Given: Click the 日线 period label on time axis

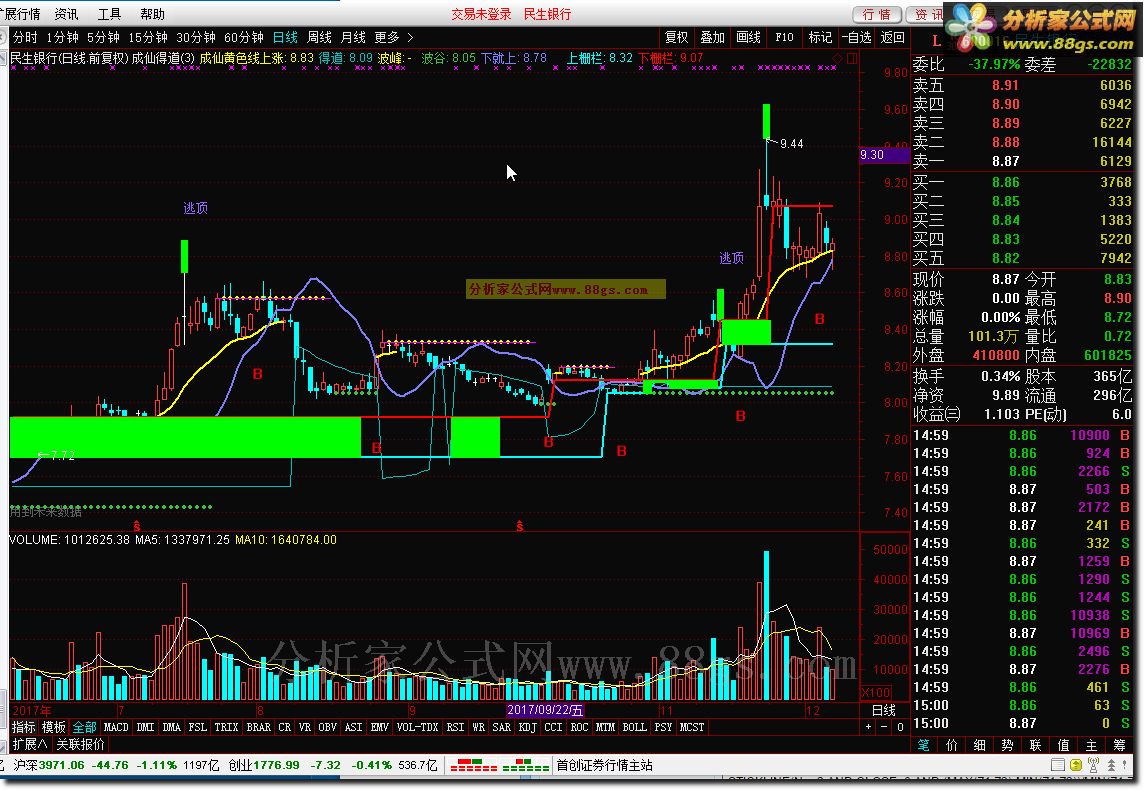Looking at the screenshot, I should [x=884, y=710].
